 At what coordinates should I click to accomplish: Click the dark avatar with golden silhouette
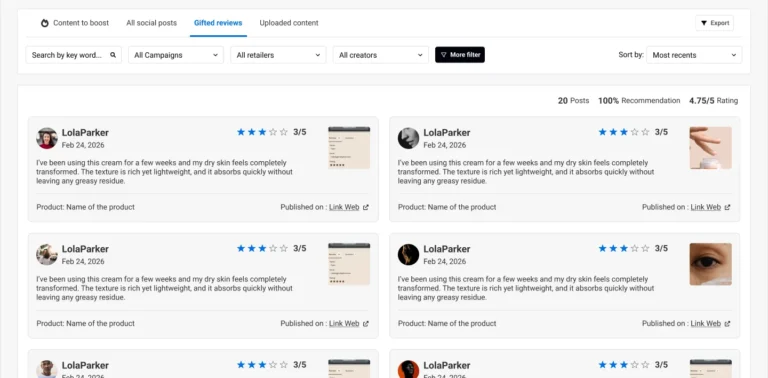(x=408, y=255)
